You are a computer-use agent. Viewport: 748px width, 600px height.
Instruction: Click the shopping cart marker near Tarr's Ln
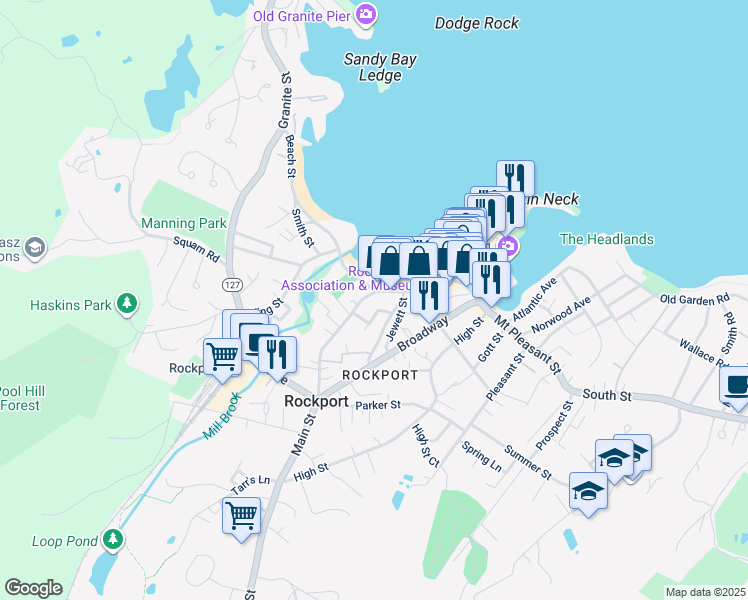click(241, 517)
